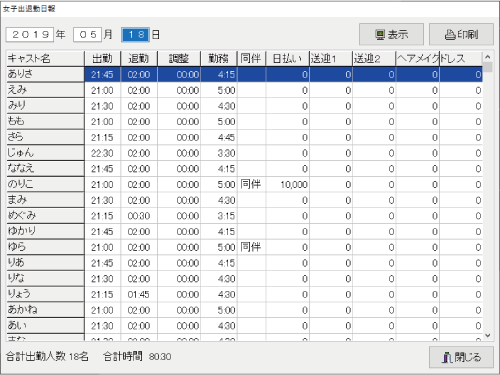Click the year input field showing 2019

[x=30, y=35]
